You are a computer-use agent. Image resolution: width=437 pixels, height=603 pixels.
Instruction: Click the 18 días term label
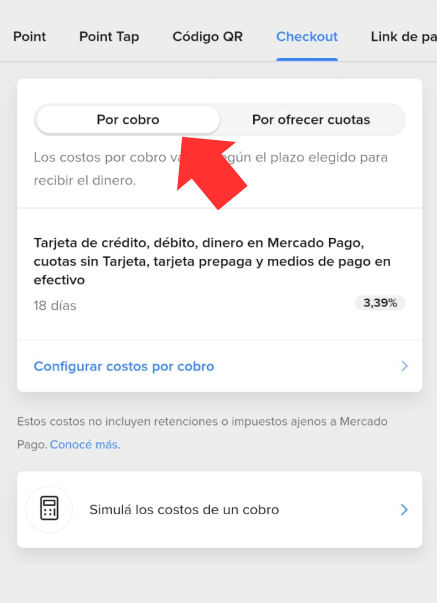(x=55, y=306)
